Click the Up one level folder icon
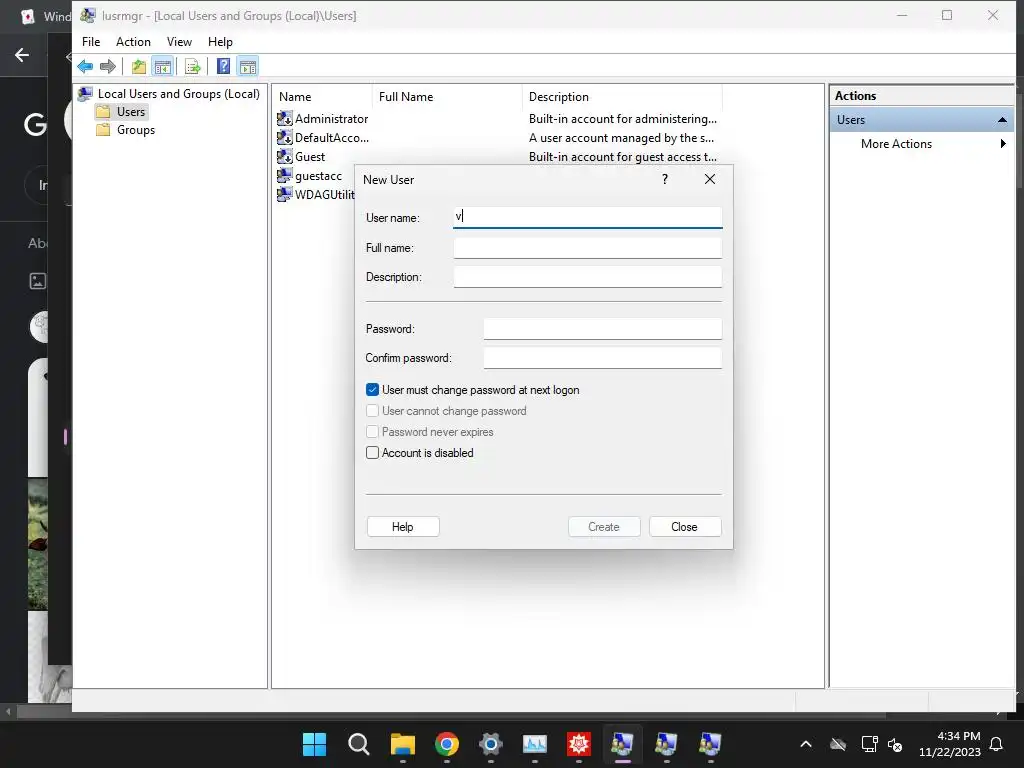1024x768 pixels. click(x=138, y=66)
